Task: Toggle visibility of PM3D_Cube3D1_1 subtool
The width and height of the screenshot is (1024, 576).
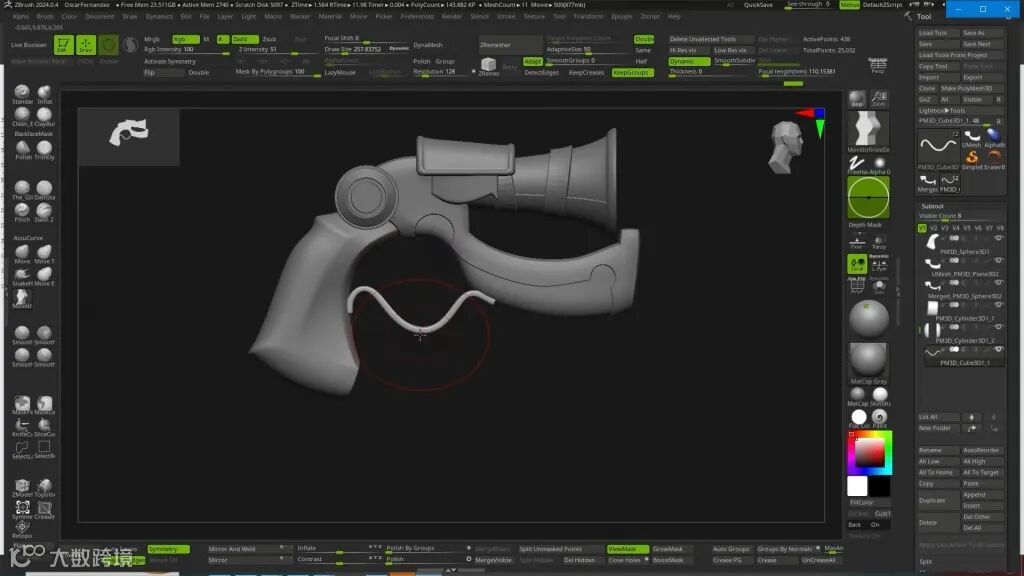Action: tap(998, 349)
